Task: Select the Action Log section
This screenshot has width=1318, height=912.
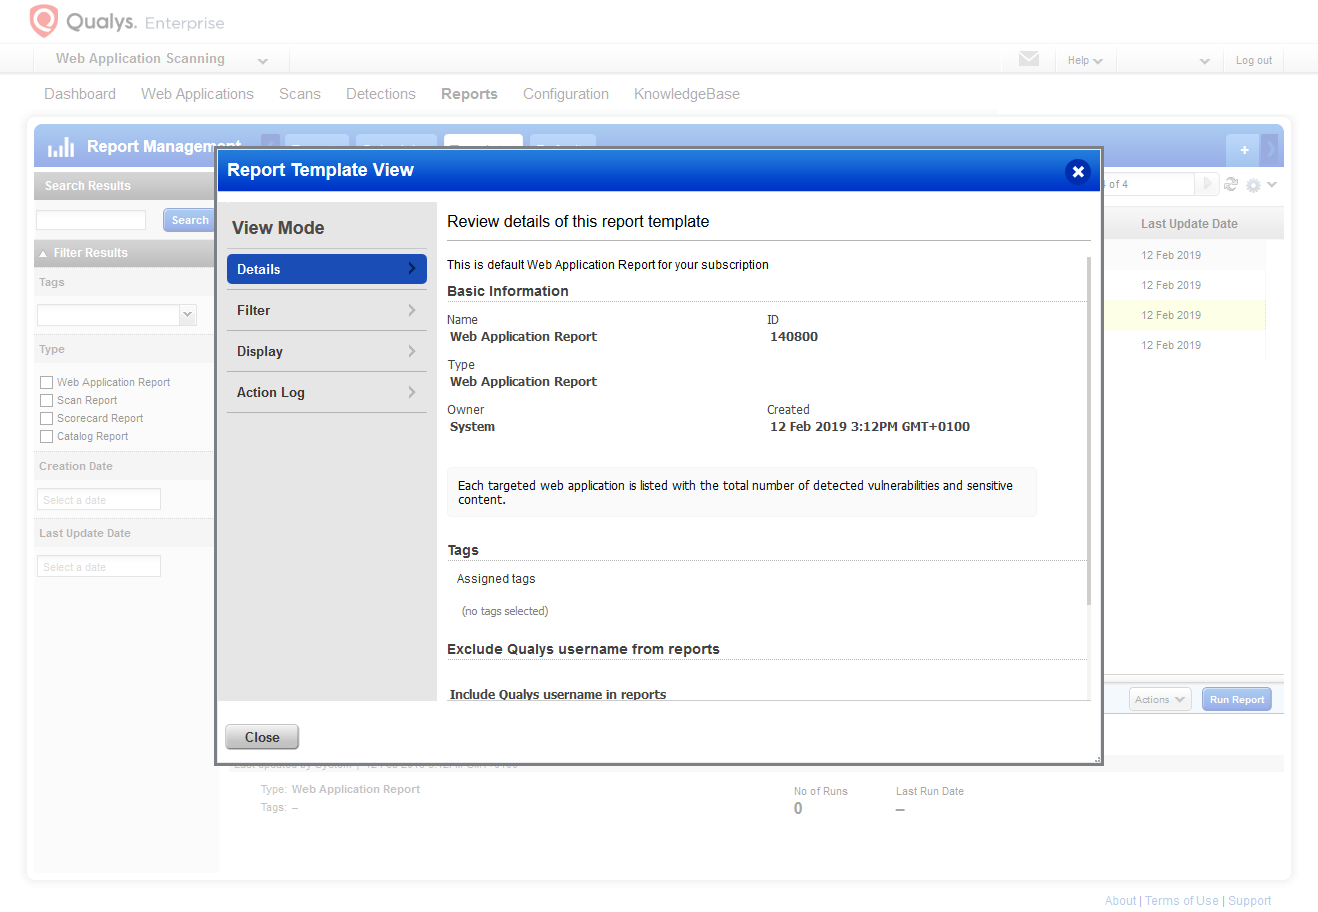Action: pos(327,393)
